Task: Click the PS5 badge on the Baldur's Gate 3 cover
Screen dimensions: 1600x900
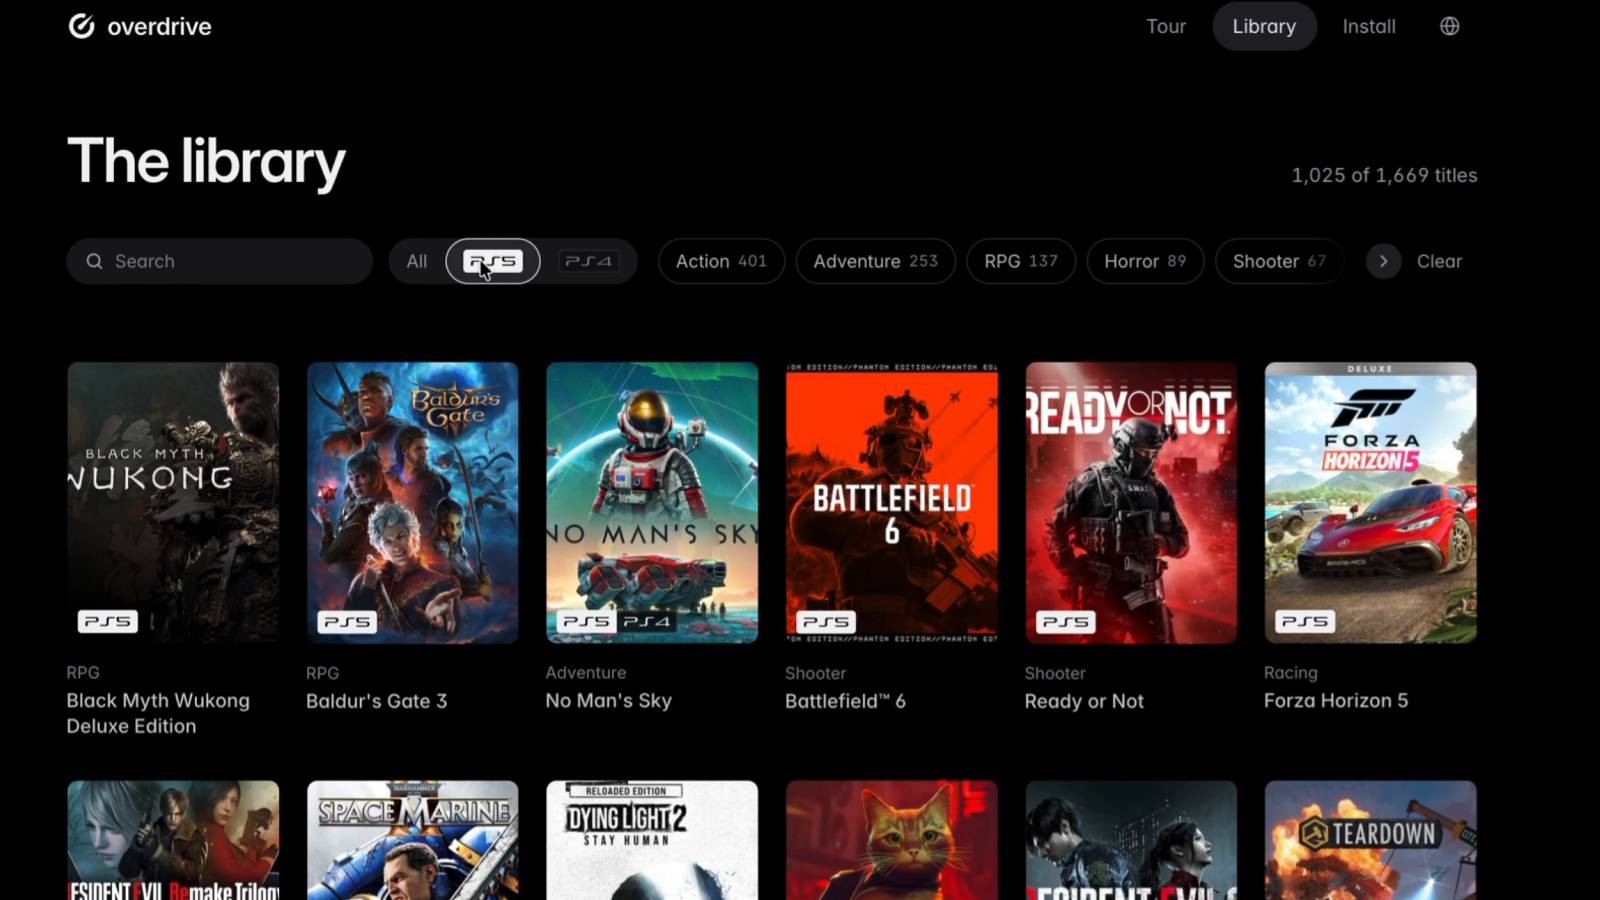Action: (x=347, y=621)
